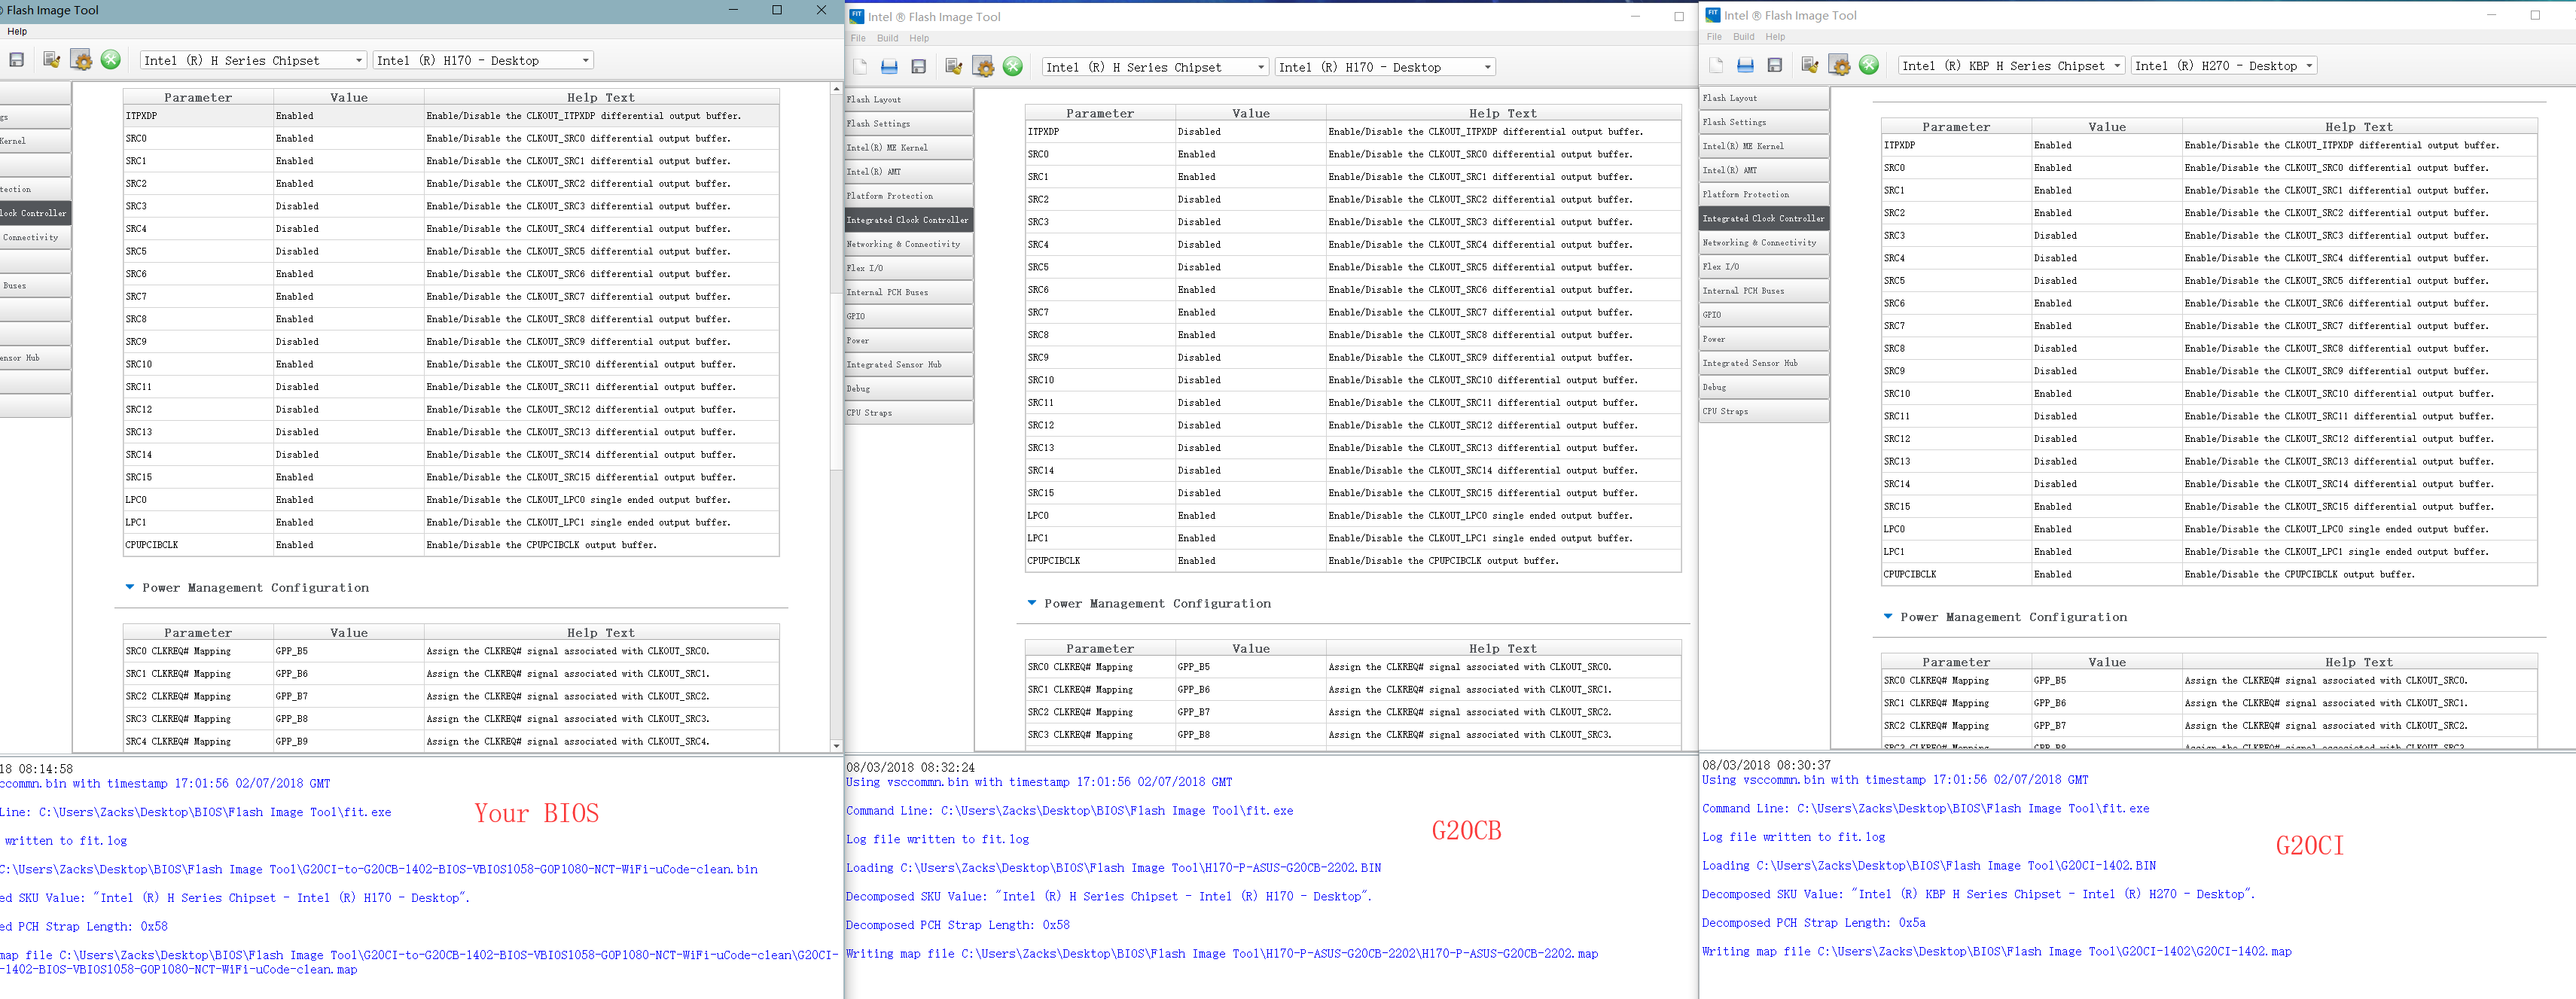Click SRC2 CLKREQ# Mapping GPP_B7 value in right window

(2106, 726)
